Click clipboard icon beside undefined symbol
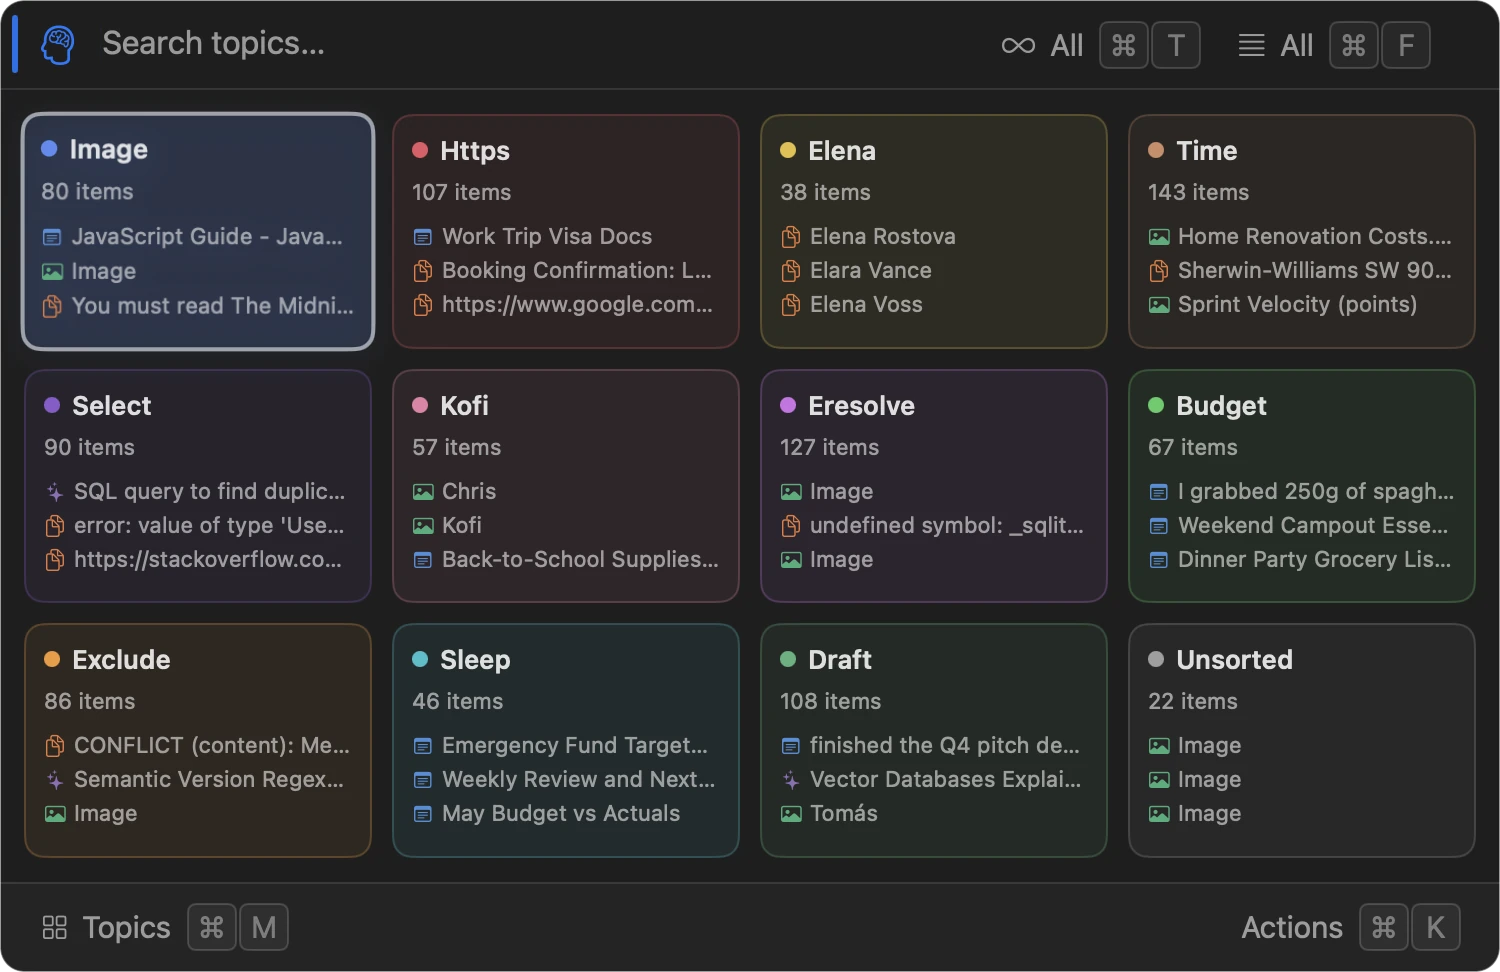The width and height of the screenshot is (1500, 972). pyautogui.click(x=791, y=526)
